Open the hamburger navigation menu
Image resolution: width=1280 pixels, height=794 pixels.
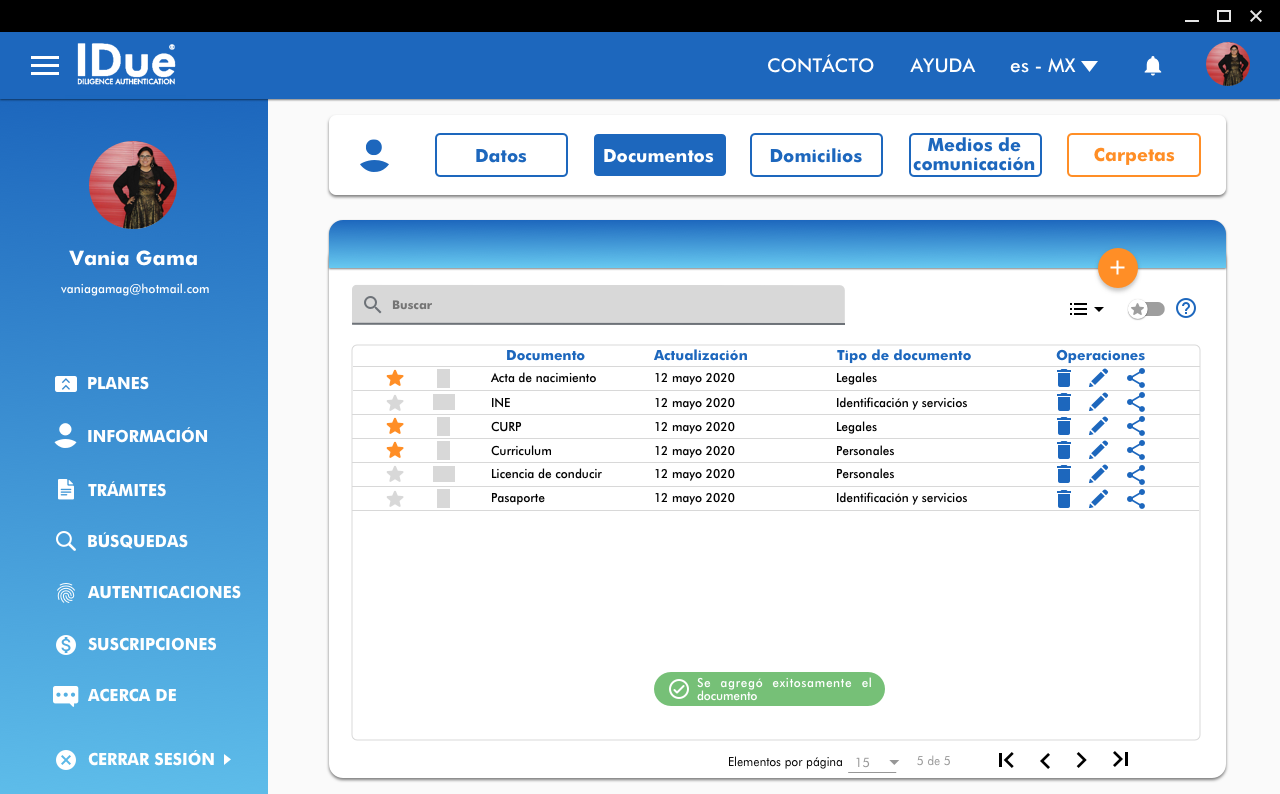(45, 66)
